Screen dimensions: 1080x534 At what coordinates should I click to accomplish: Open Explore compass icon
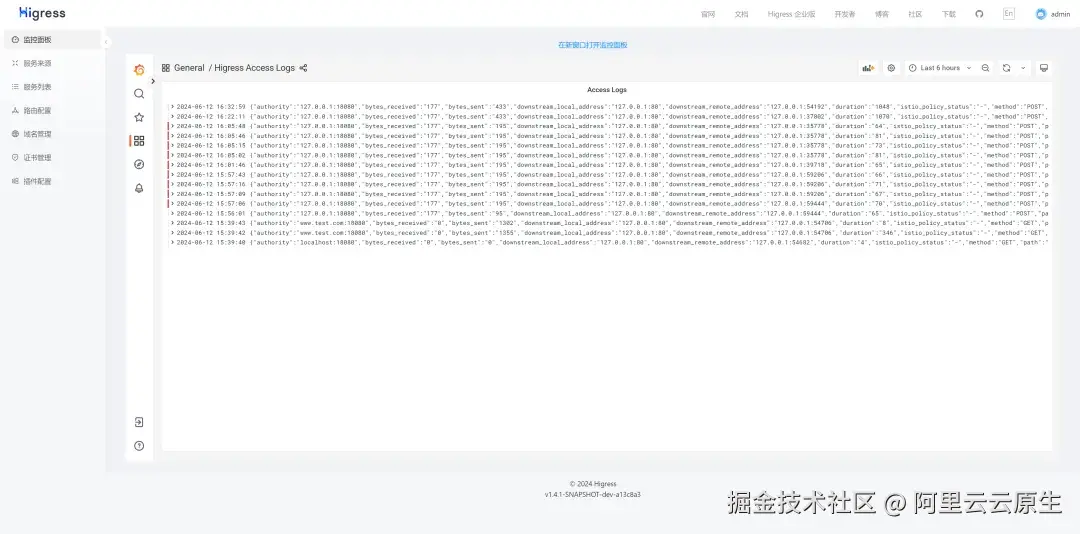click(x=139, y=164)
